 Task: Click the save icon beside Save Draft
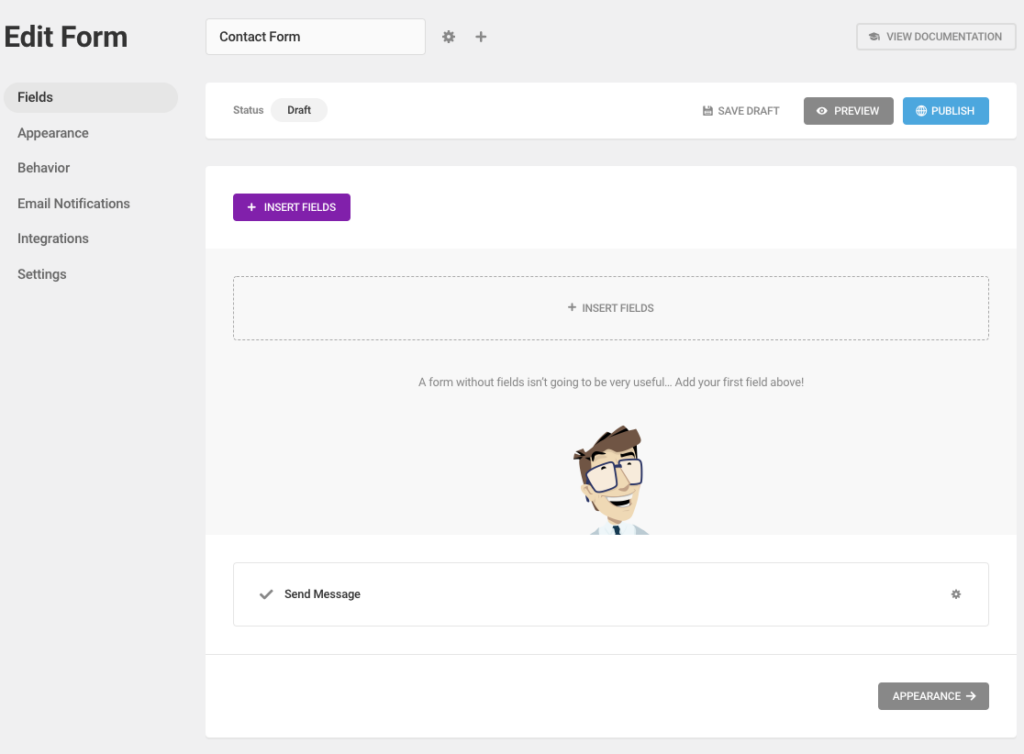pos(706,110)
